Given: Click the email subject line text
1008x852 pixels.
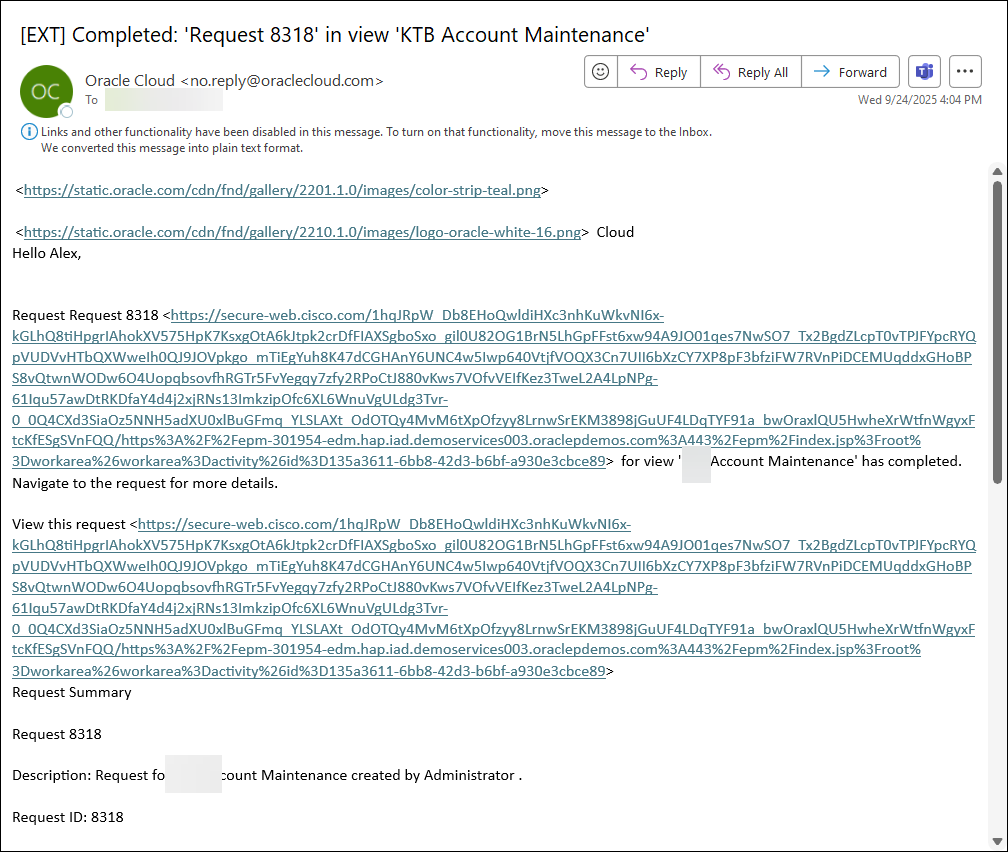Looking at the screenshot, I should coord(335,35).
